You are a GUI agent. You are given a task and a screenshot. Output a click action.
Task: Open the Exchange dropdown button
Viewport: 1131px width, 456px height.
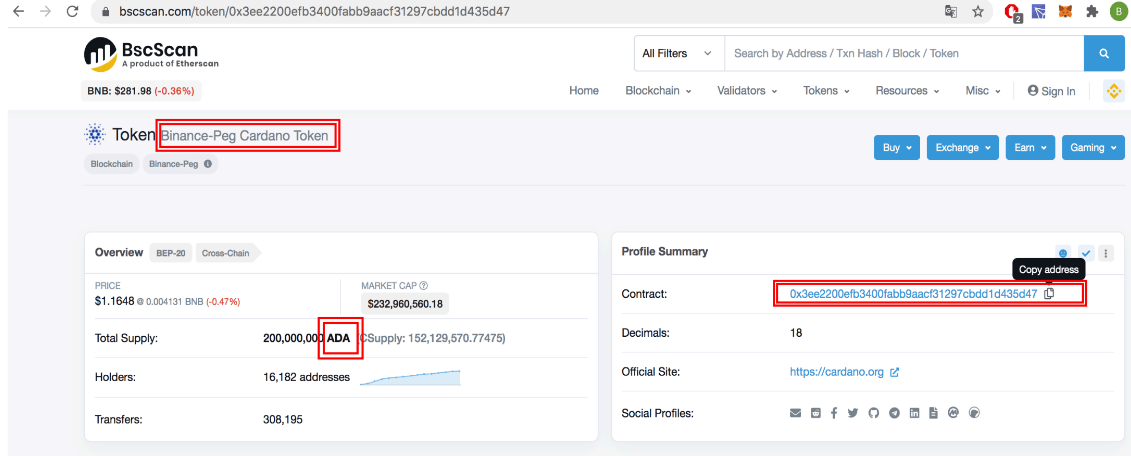pos(963,147)
